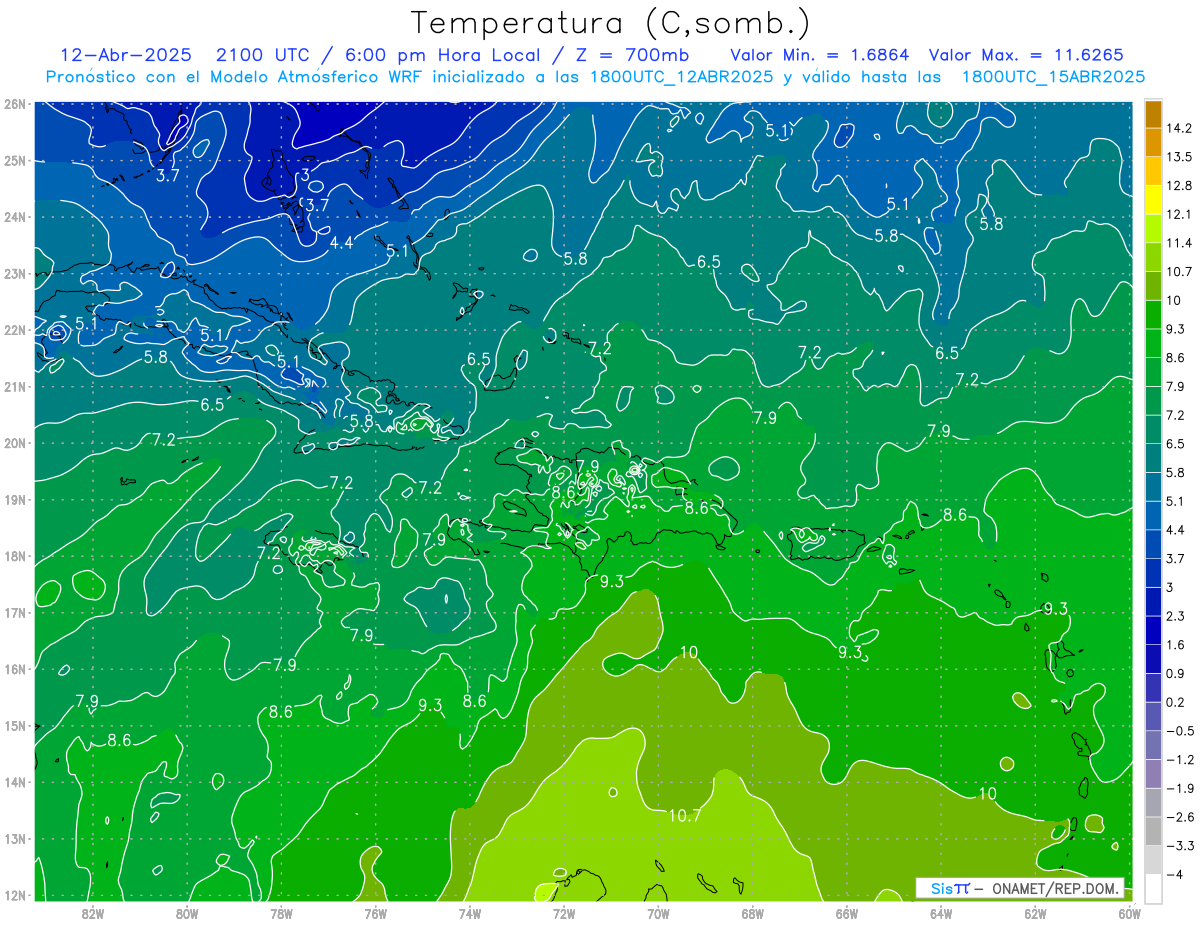1200x927 pixels.
Task: Click yellow colorbar segment between 12.8 and 12.1
Action: click(x=1153, y=200)
